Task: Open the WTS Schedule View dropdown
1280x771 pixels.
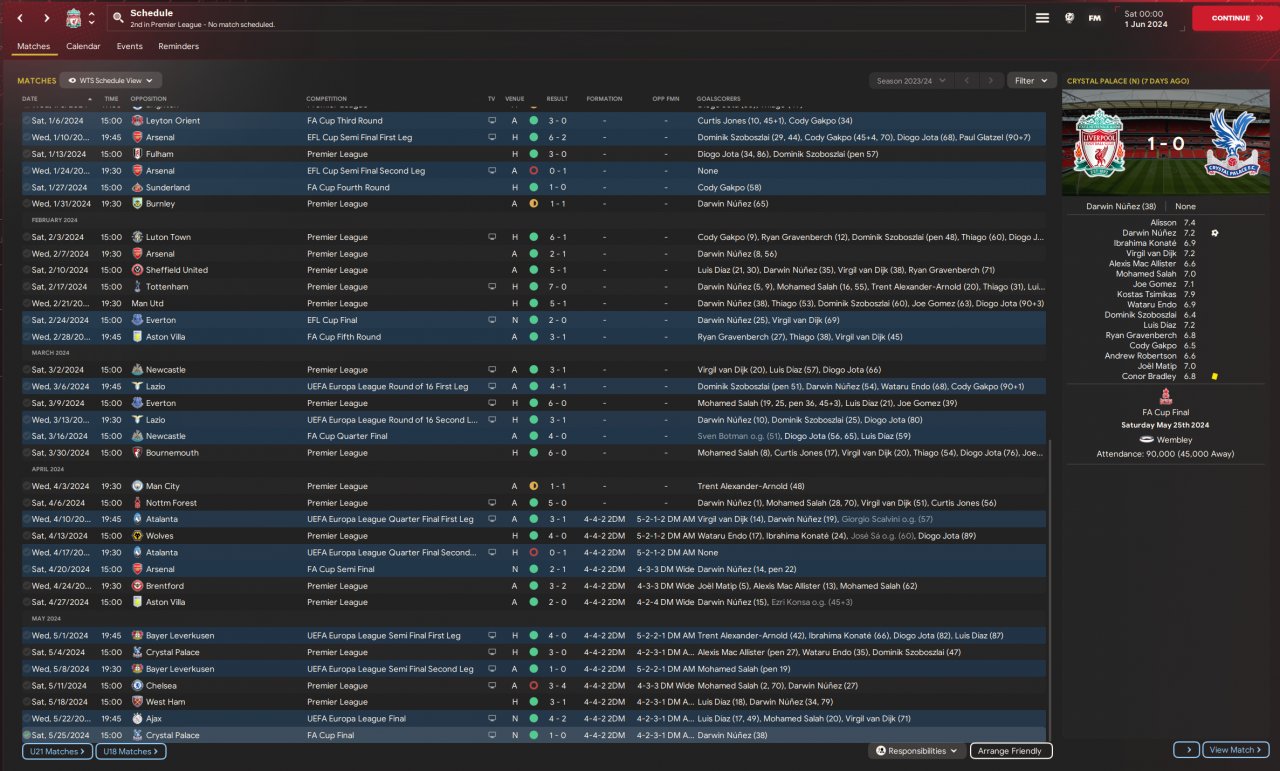Action: (111, 80)
